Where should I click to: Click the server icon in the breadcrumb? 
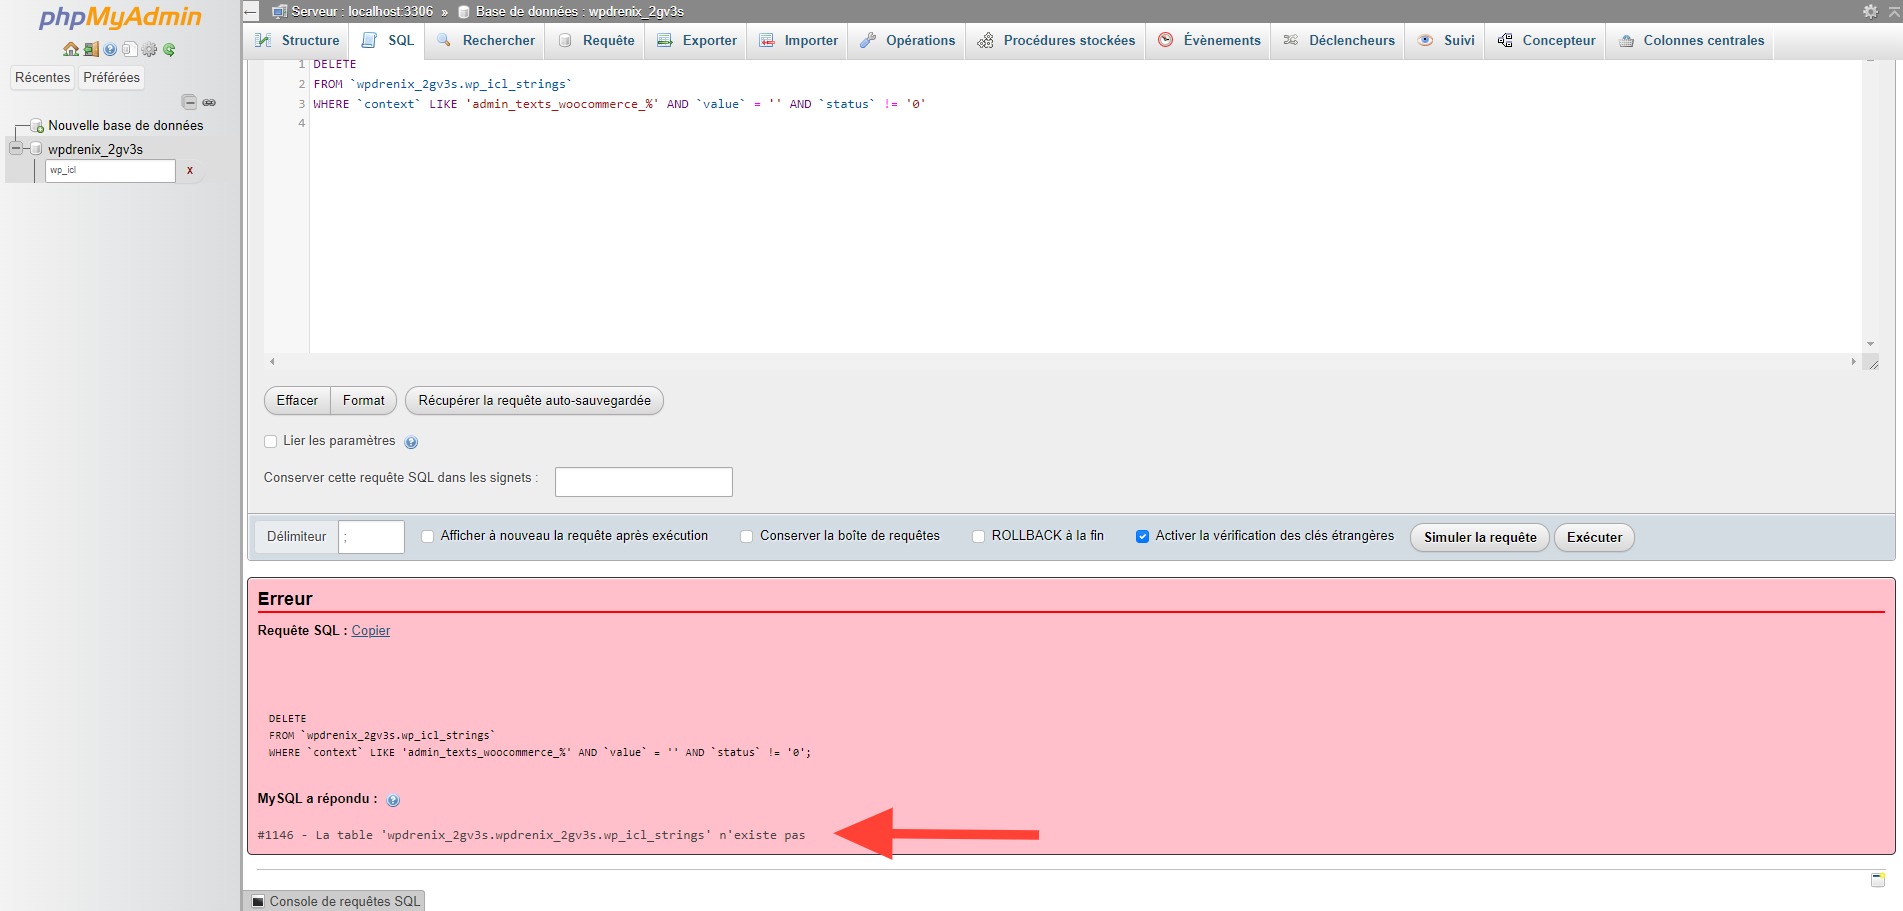point(280,12)
